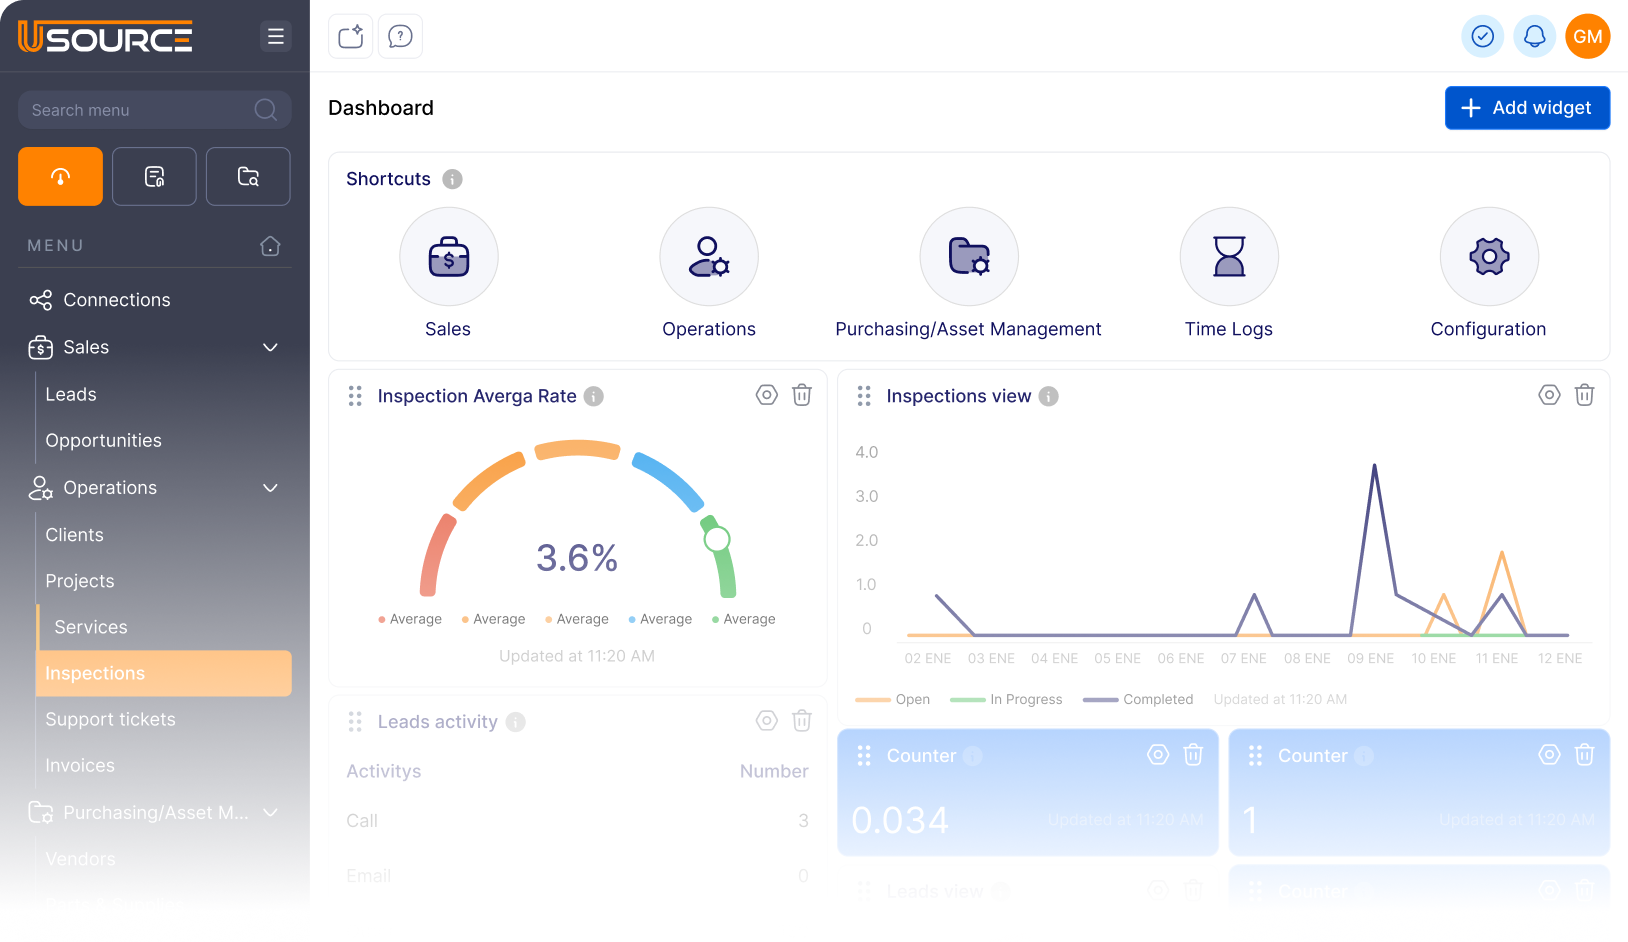Open the Time Logs shortcut icon

tap(1229, 257)
